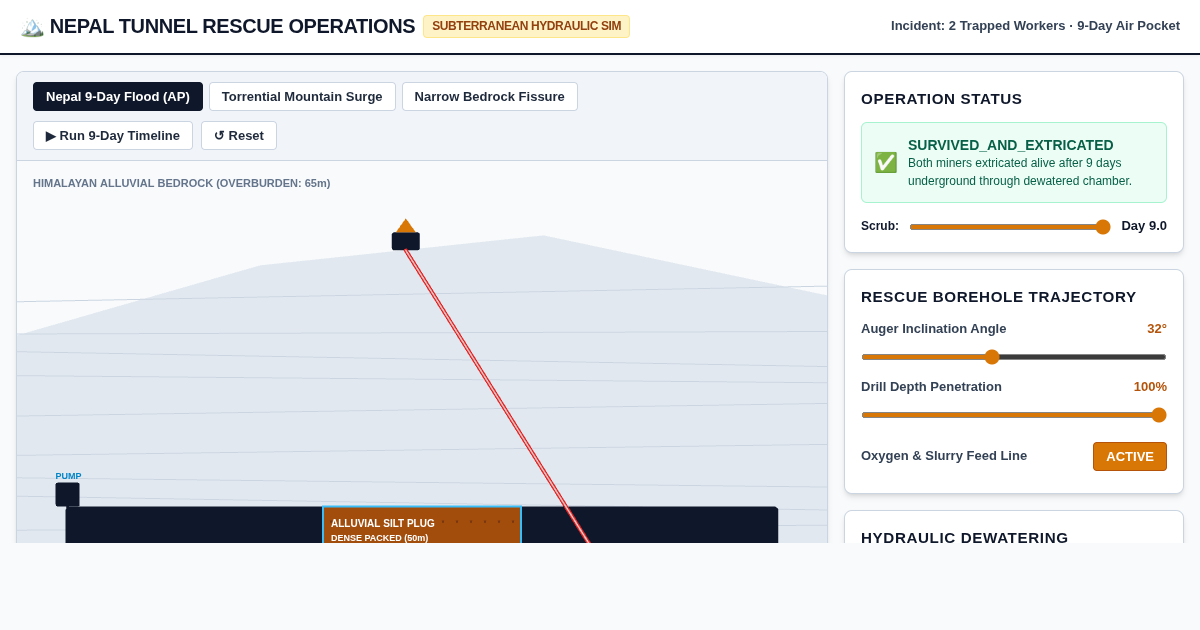Viewport: 1200px width, 630px height.
Task: Open the Narrow Bedrock Fissure scenario
Action: coord(490,96)
